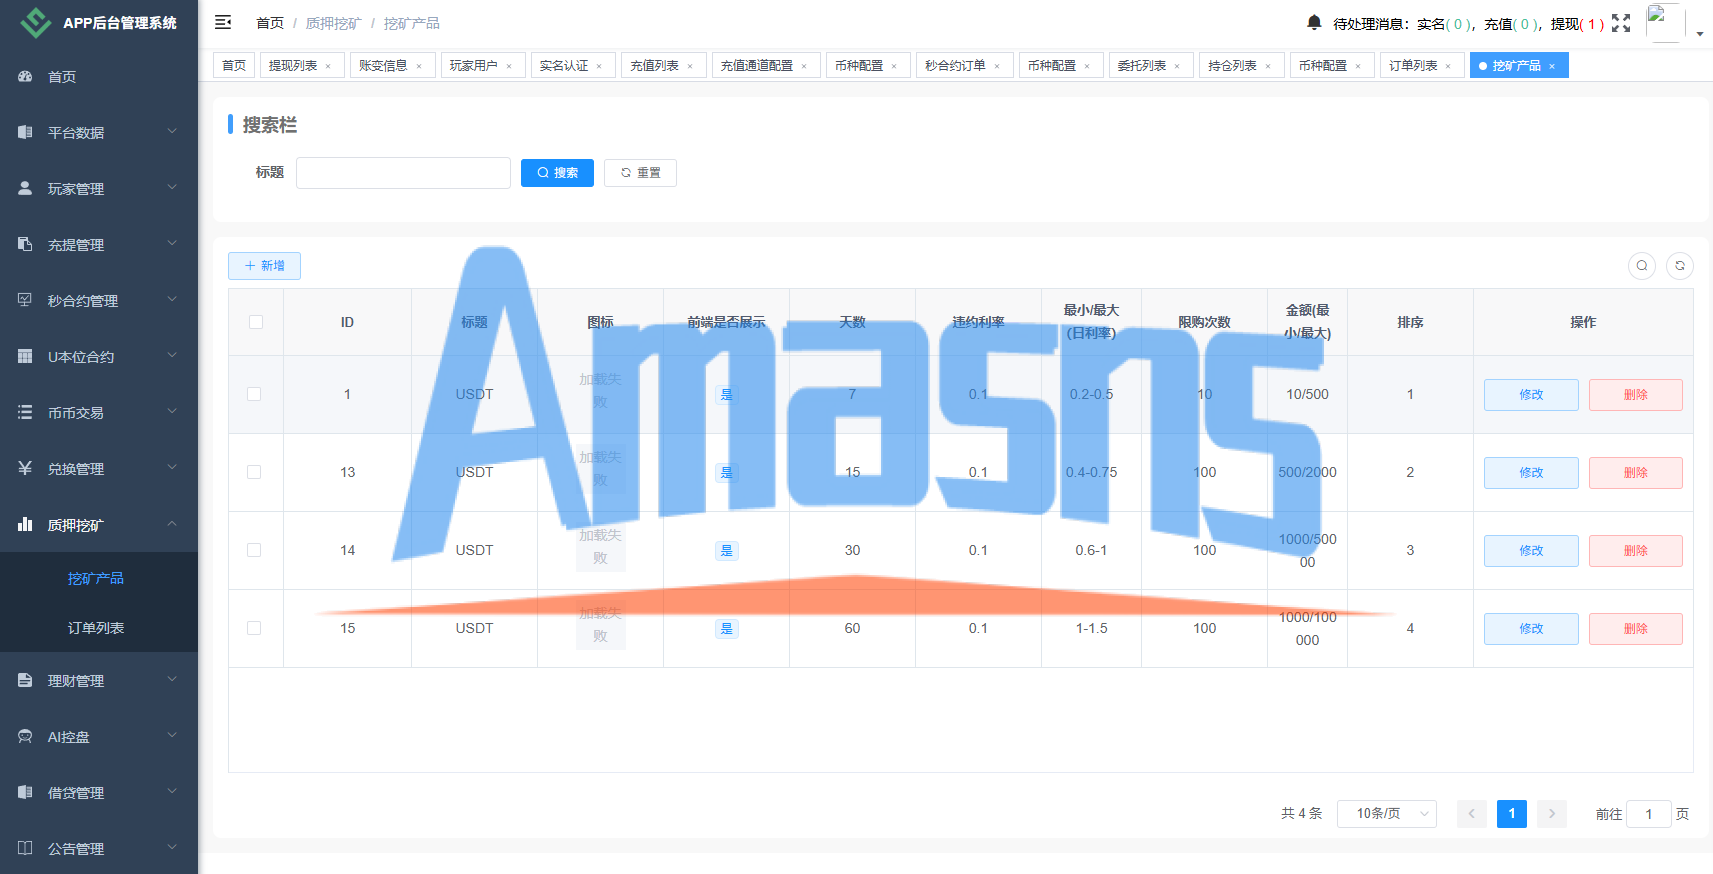The height and width of the screenshot is (874, 1713).
Task: Click the APP后台管理系统 logo
Action: click(99, 22)
